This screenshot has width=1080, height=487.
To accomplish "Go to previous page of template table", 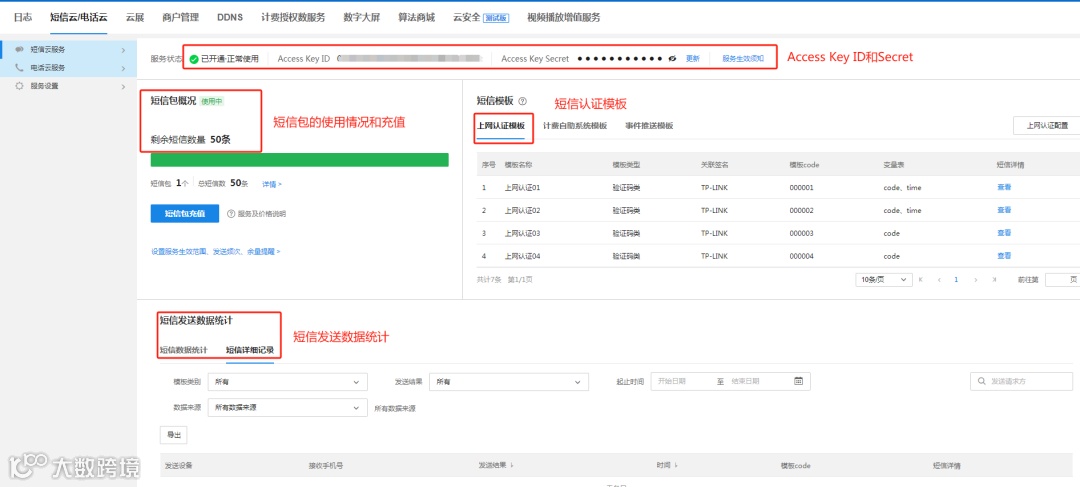I will pyautogui.click(x=939, y=280).
